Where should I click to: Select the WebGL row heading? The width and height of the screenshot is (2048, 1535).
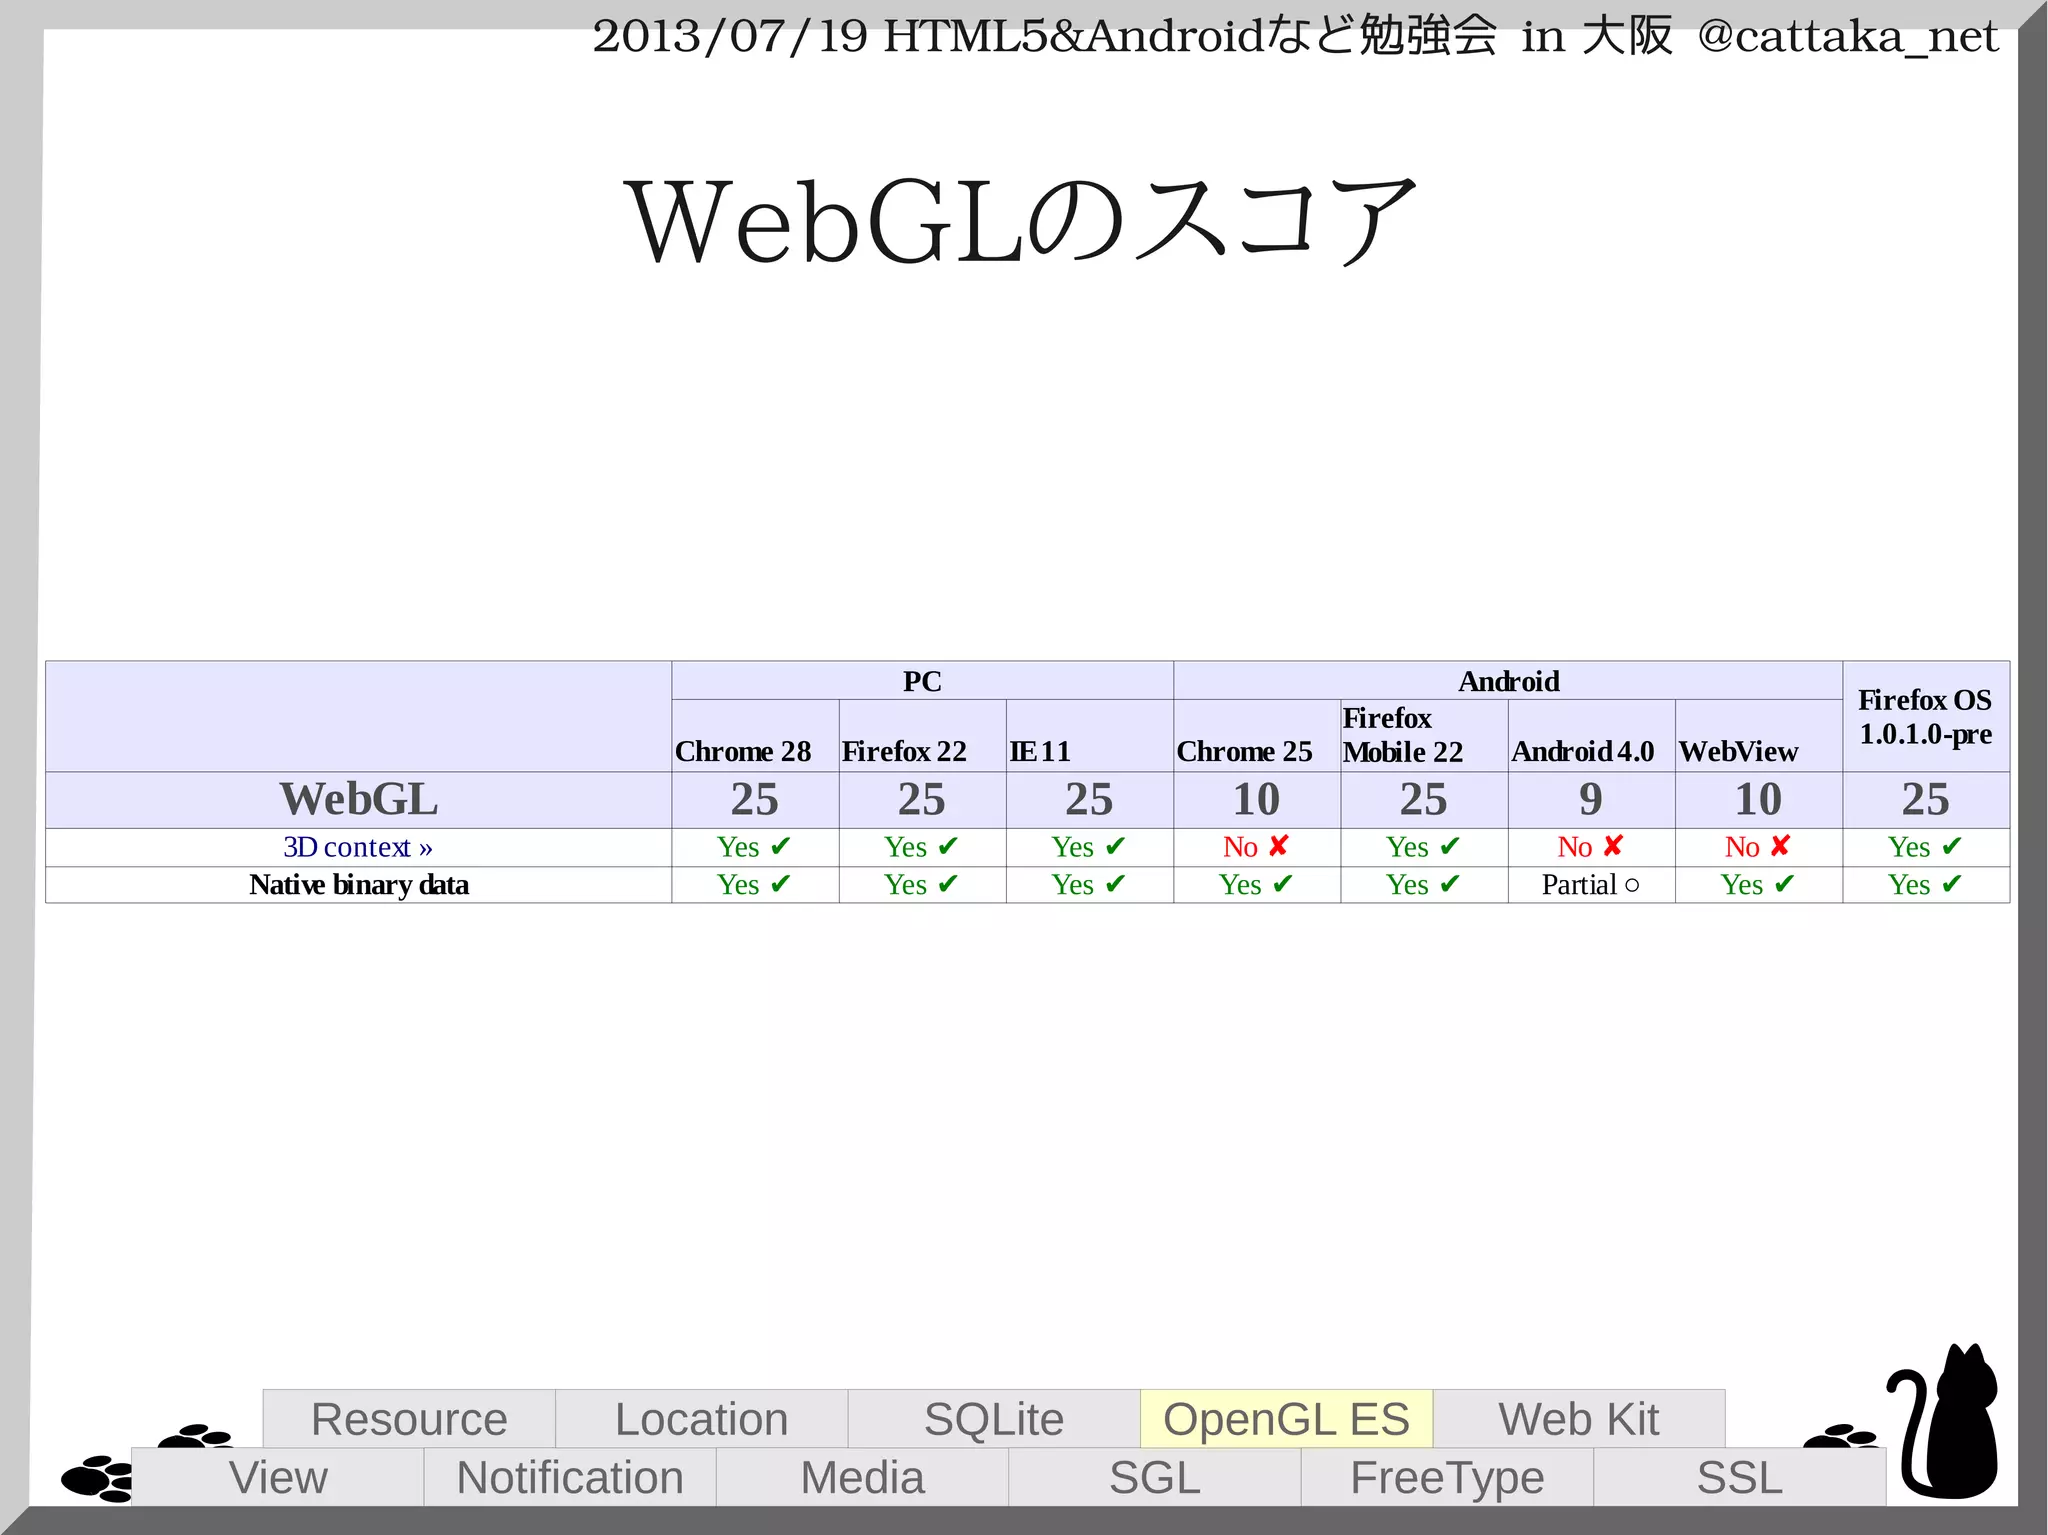358,799
